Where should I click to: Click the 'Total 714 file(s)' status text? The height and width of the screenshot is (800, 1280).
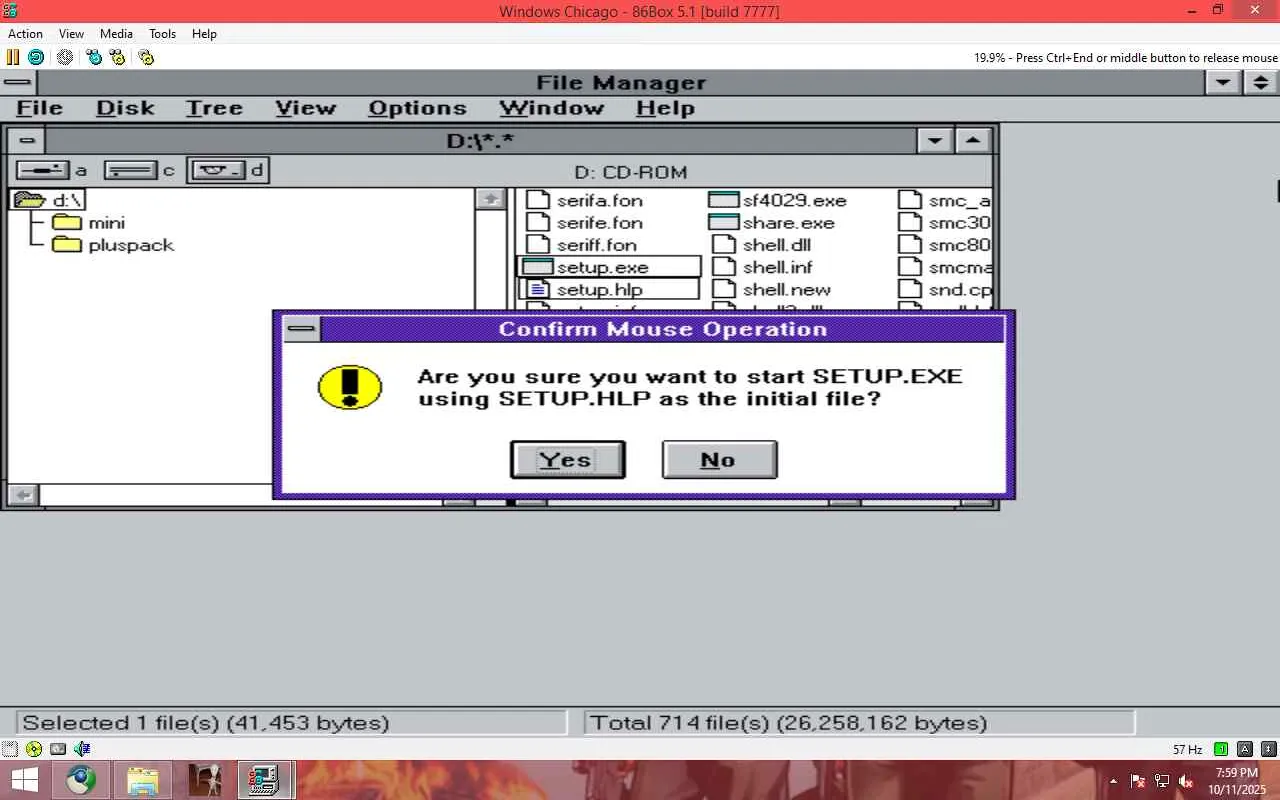(789, 723)
